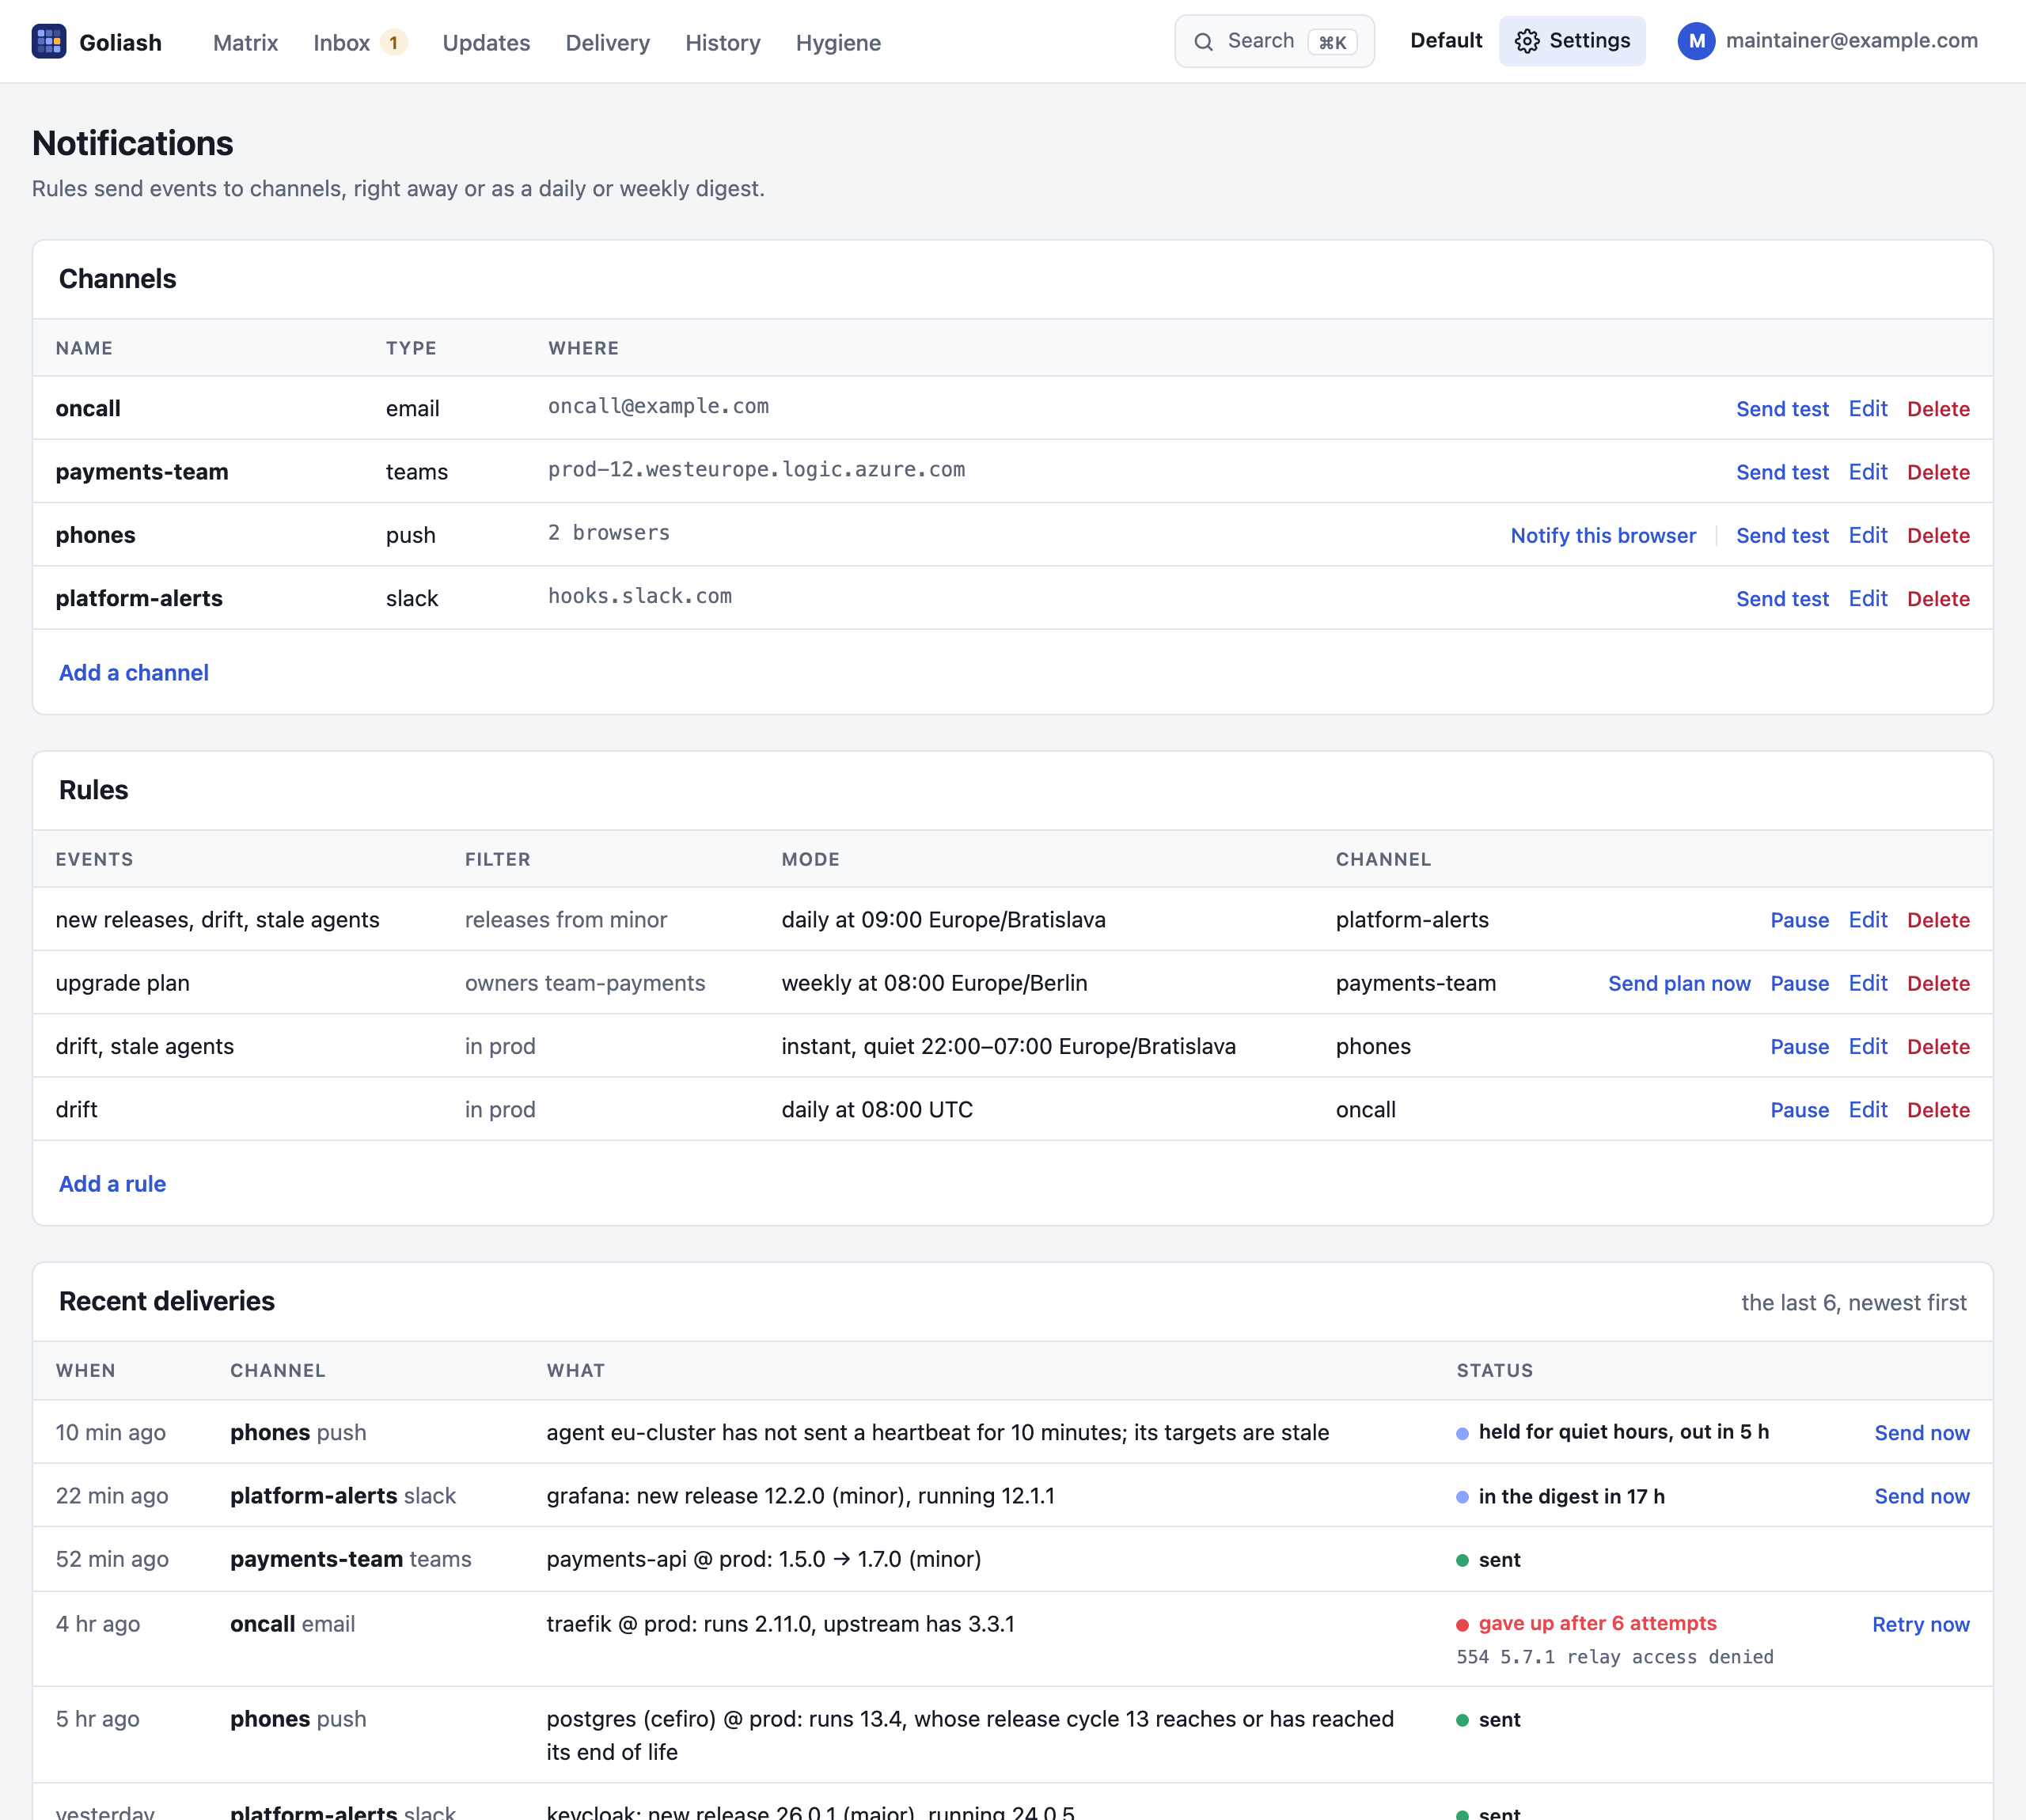This screenshot has height=1820, width=2026.
Task: Click the Notifications page heading
Action: [133, 143]
